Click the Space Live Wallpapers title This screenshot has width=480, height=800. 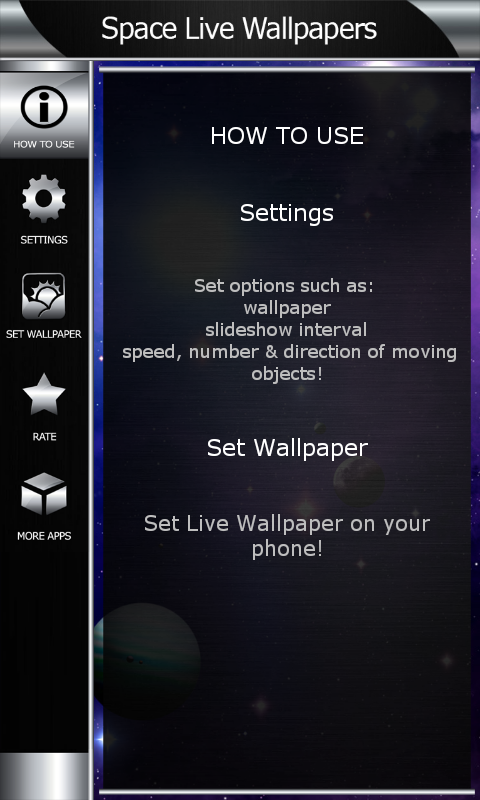click(x=239, y=29)
